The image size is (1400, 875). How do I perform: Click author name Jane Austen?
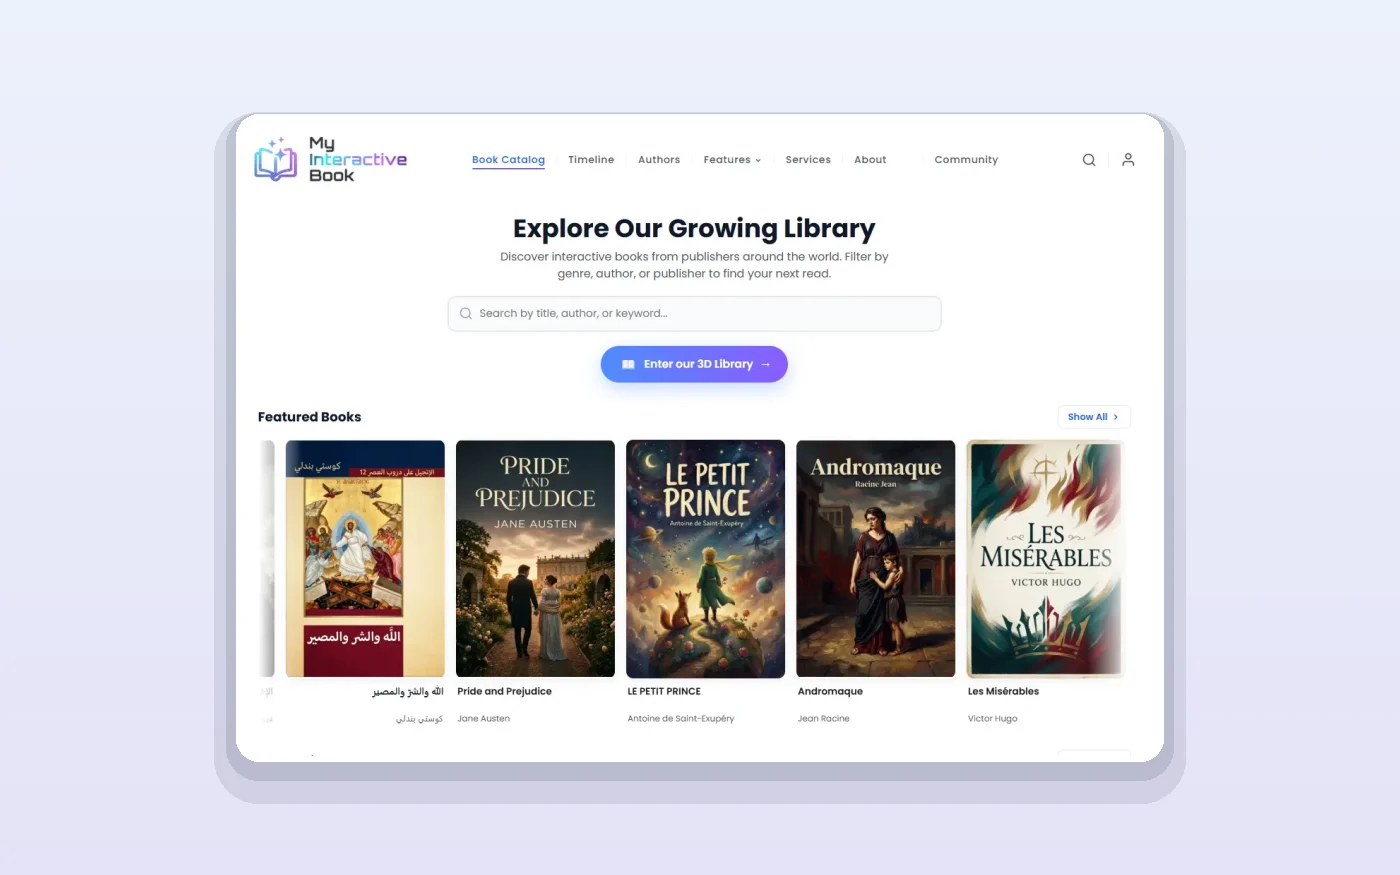click(x=483, y=718)
